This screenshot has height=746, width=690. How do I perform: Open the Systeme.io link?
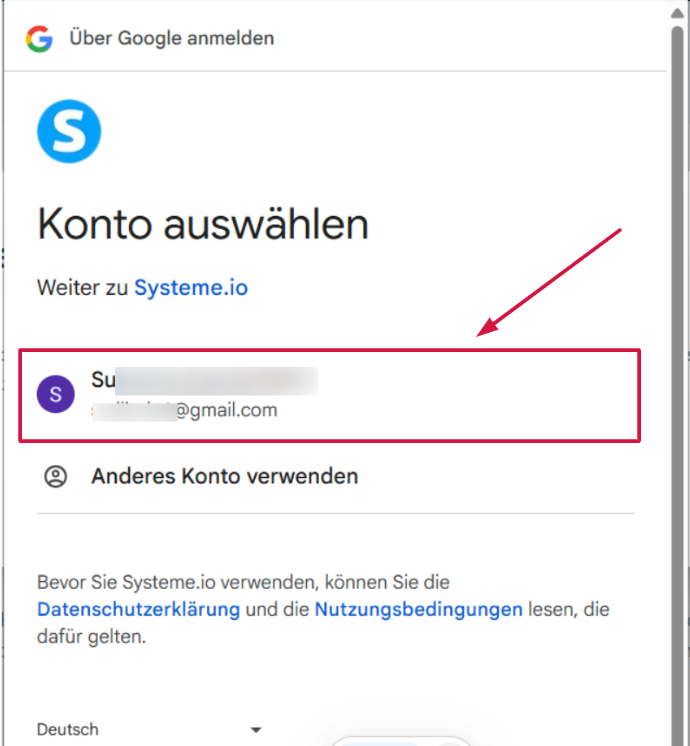click(x=191, y=287)
